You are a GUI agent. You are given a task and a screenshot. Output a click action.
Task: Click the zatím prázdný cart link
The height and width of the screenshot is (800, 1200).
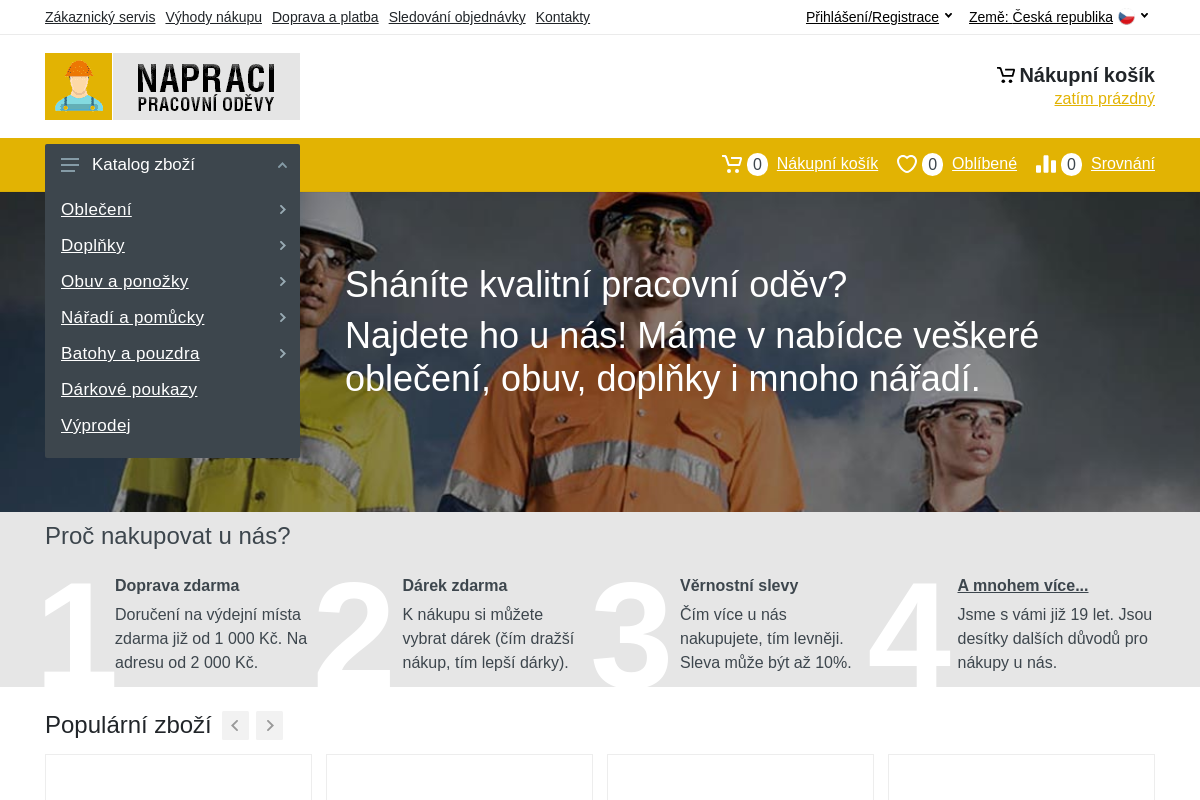pos(1104,98)
